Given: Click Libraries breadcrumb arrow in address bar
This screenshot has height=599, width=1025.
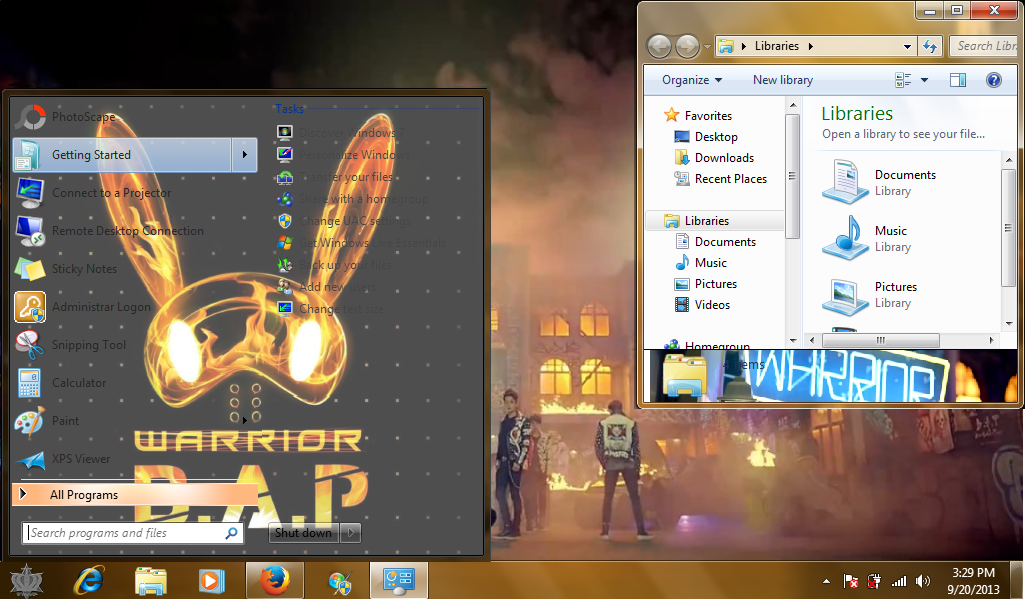Looking at the screenshot, I should [811, 46].
